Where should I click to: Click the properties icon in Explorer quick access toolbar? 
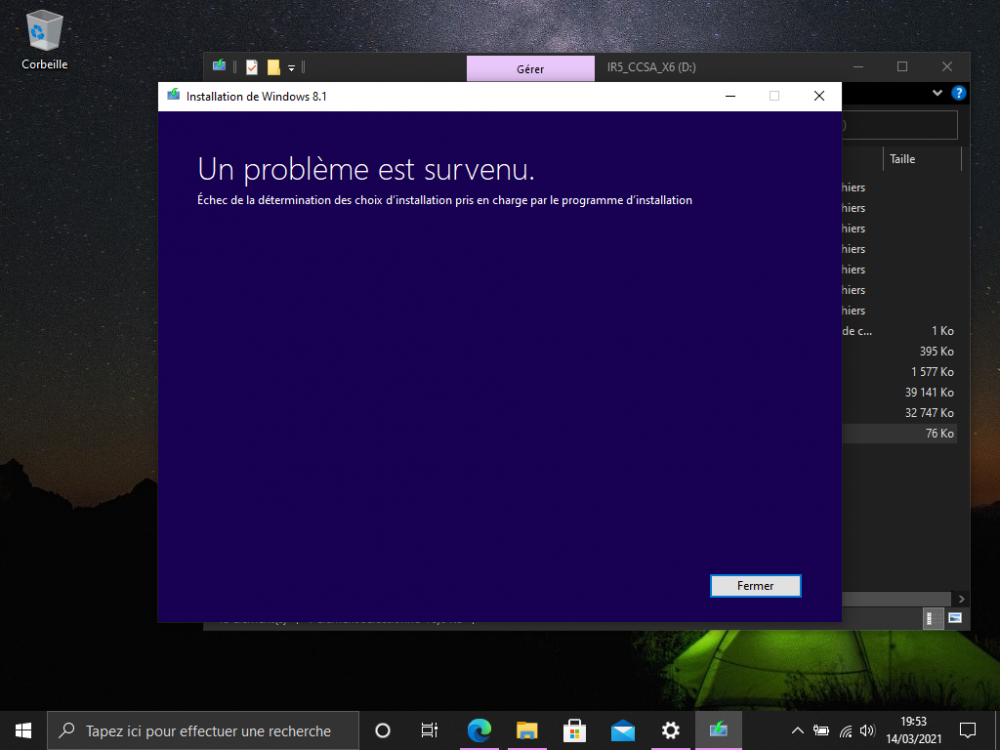[x=252, y=67]
